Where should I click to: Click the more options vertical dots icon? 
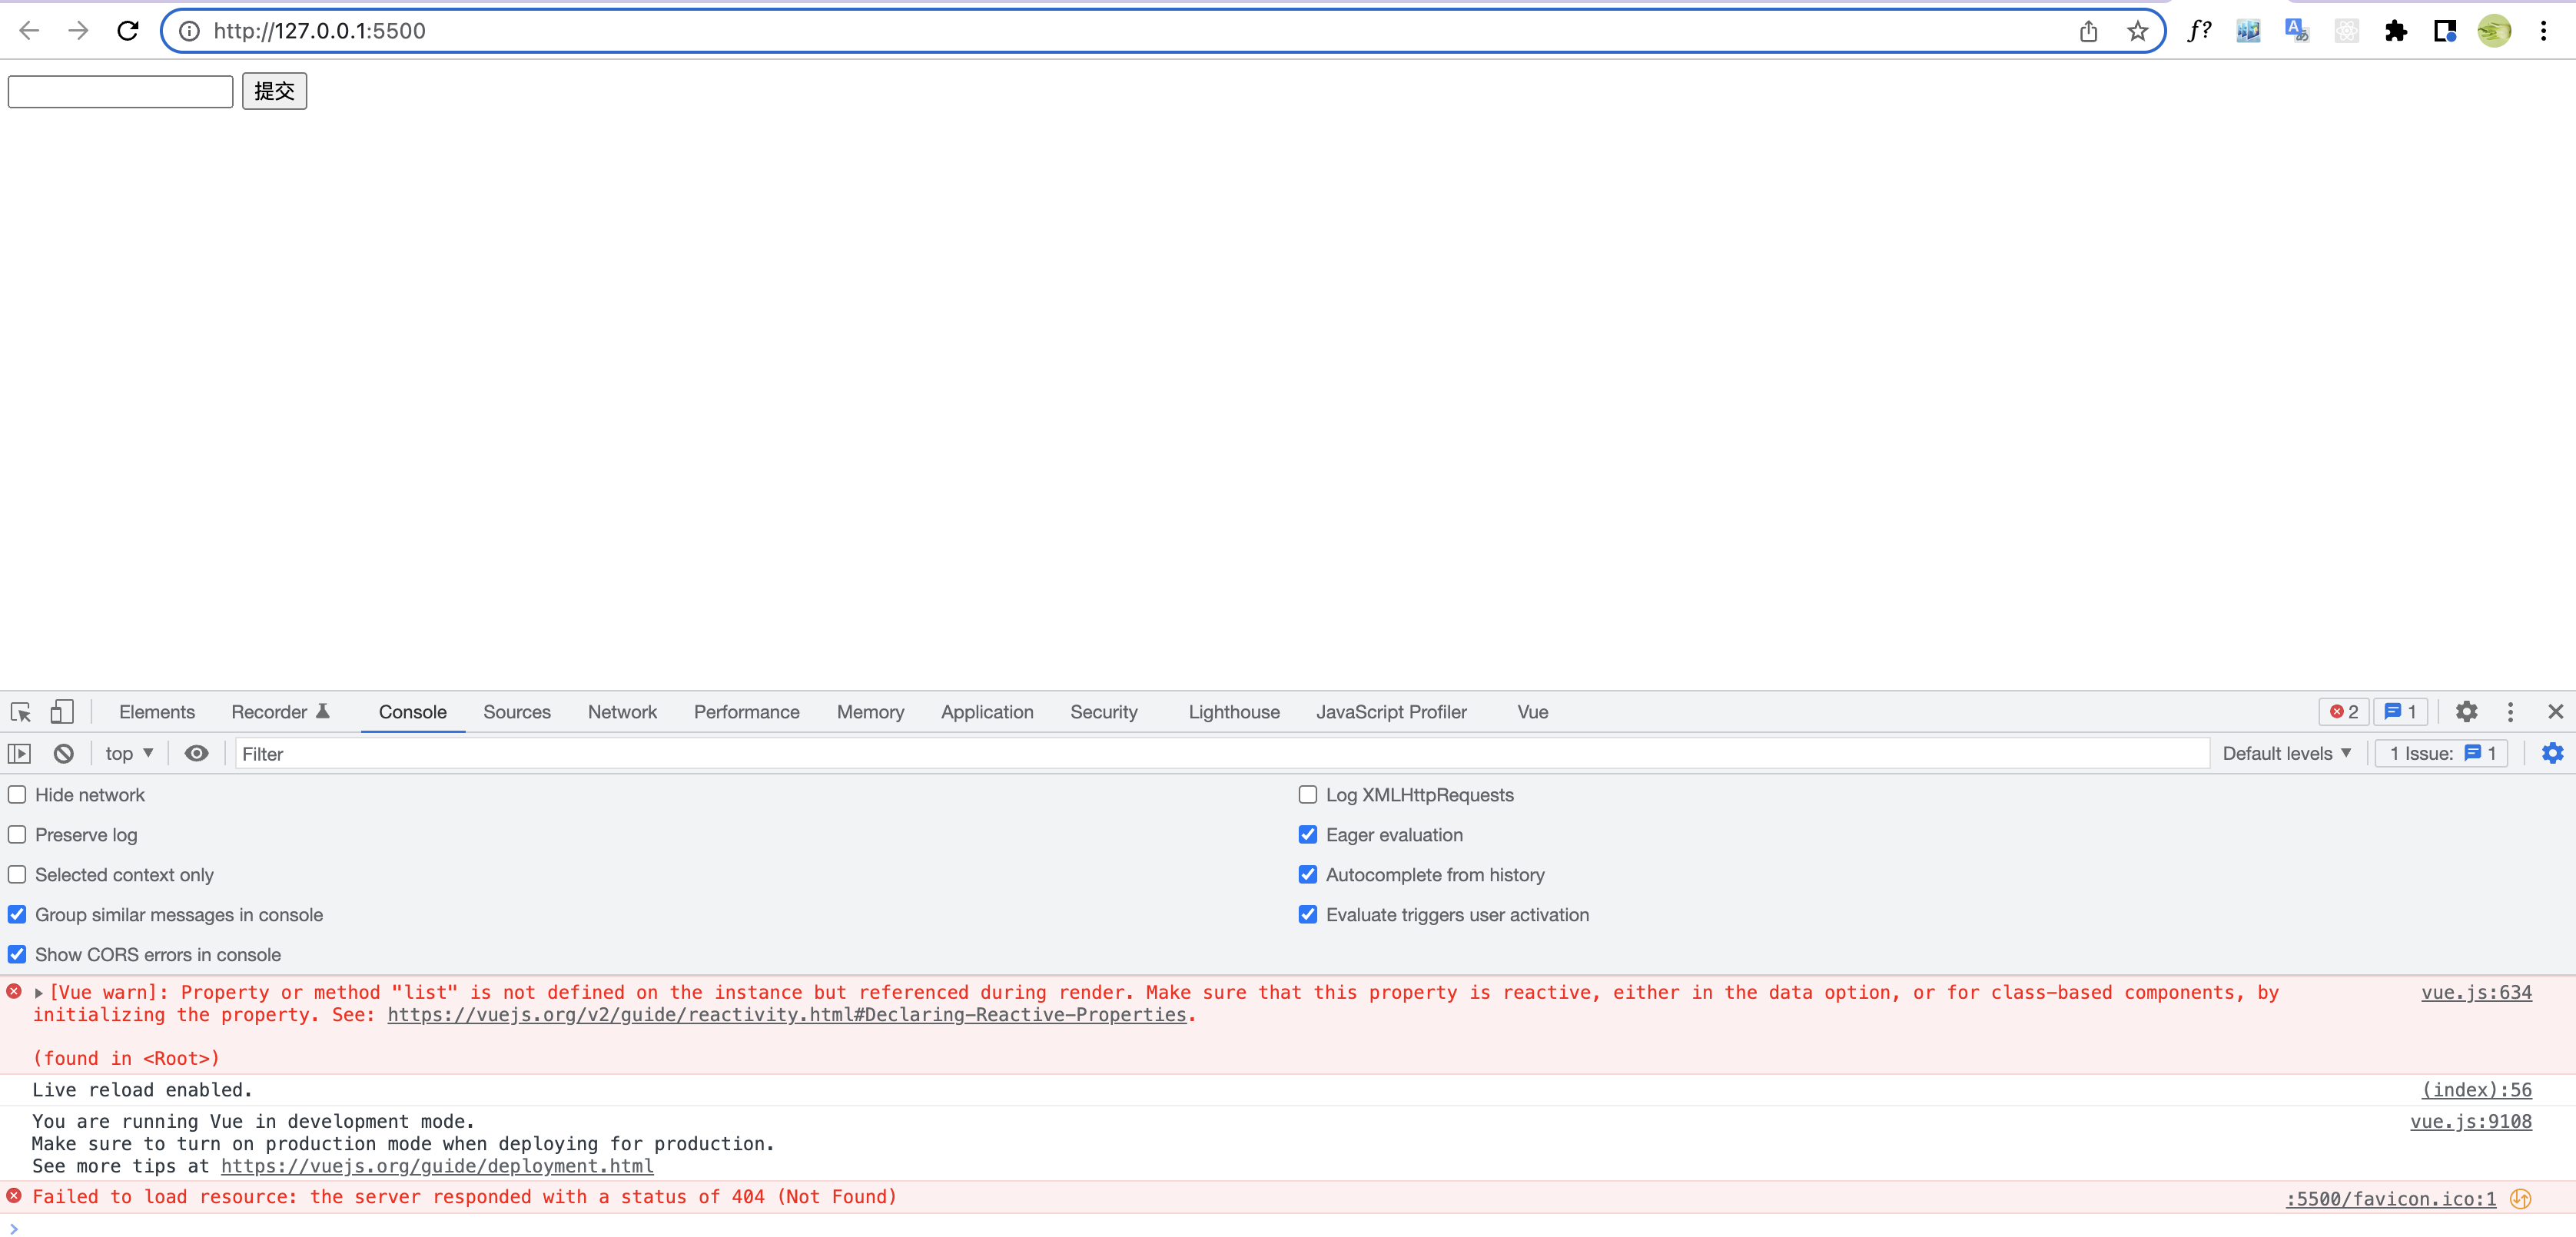(2510, 711)
